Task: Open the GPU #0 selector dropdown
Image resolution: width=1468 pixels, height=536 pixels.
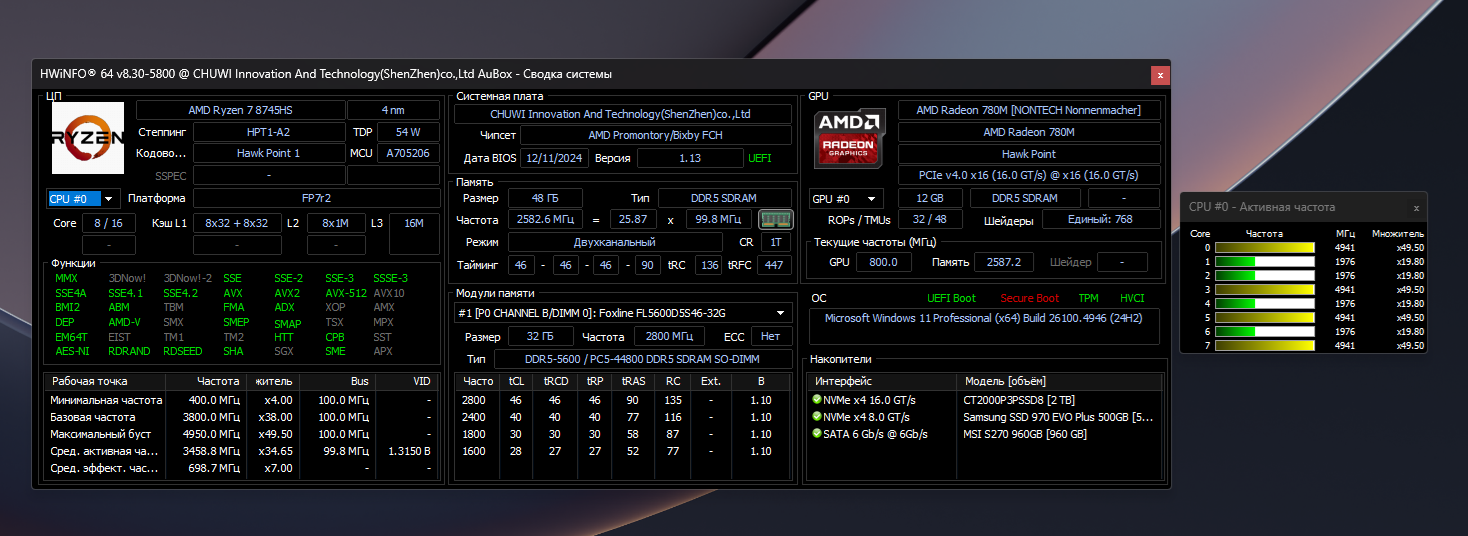Action: [x=846, y=198]
